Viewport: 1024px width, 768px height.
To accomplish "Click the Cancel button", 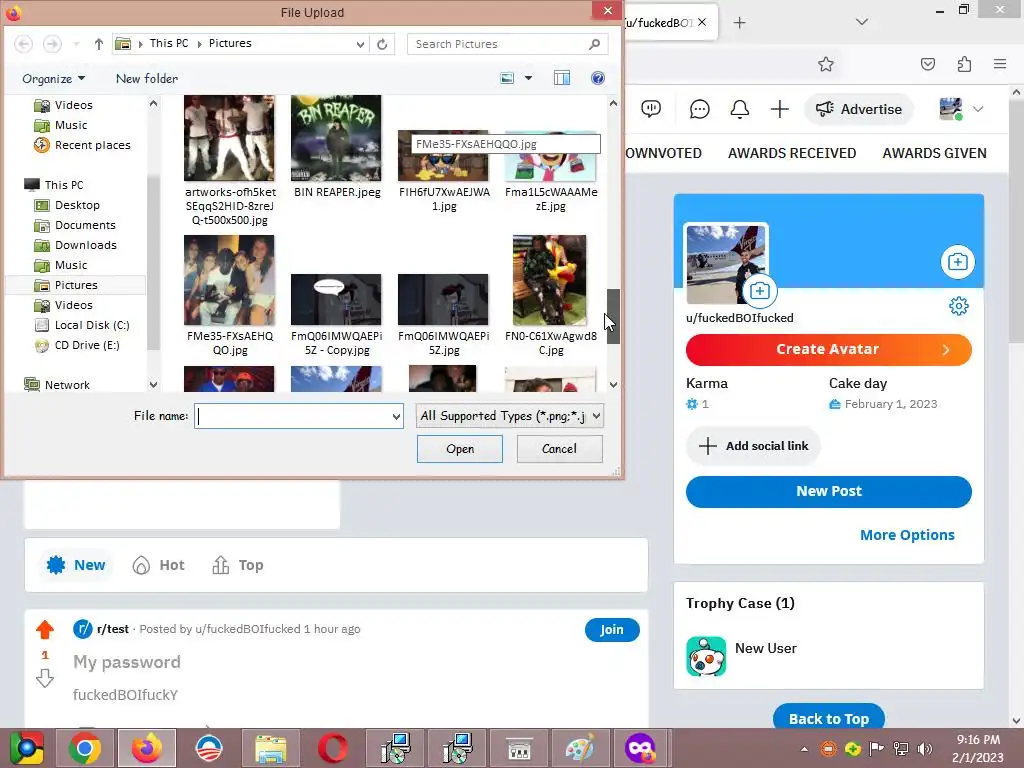I will 559,449.
